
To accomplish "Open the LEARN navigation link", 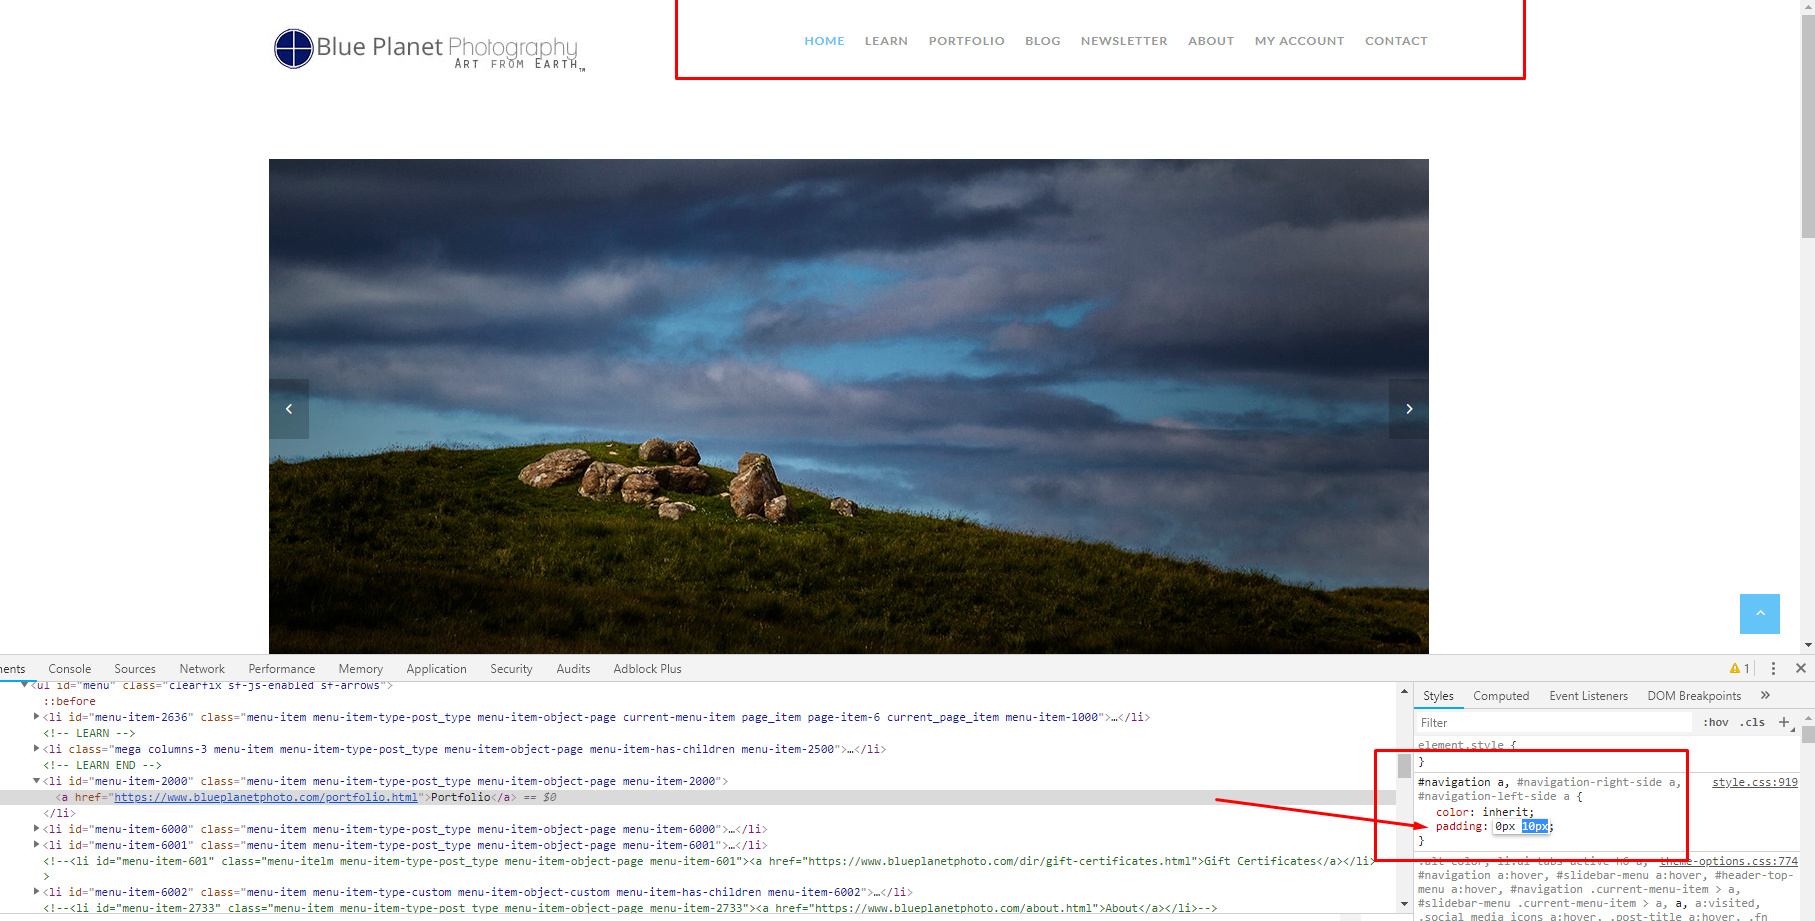I will 886,41.
